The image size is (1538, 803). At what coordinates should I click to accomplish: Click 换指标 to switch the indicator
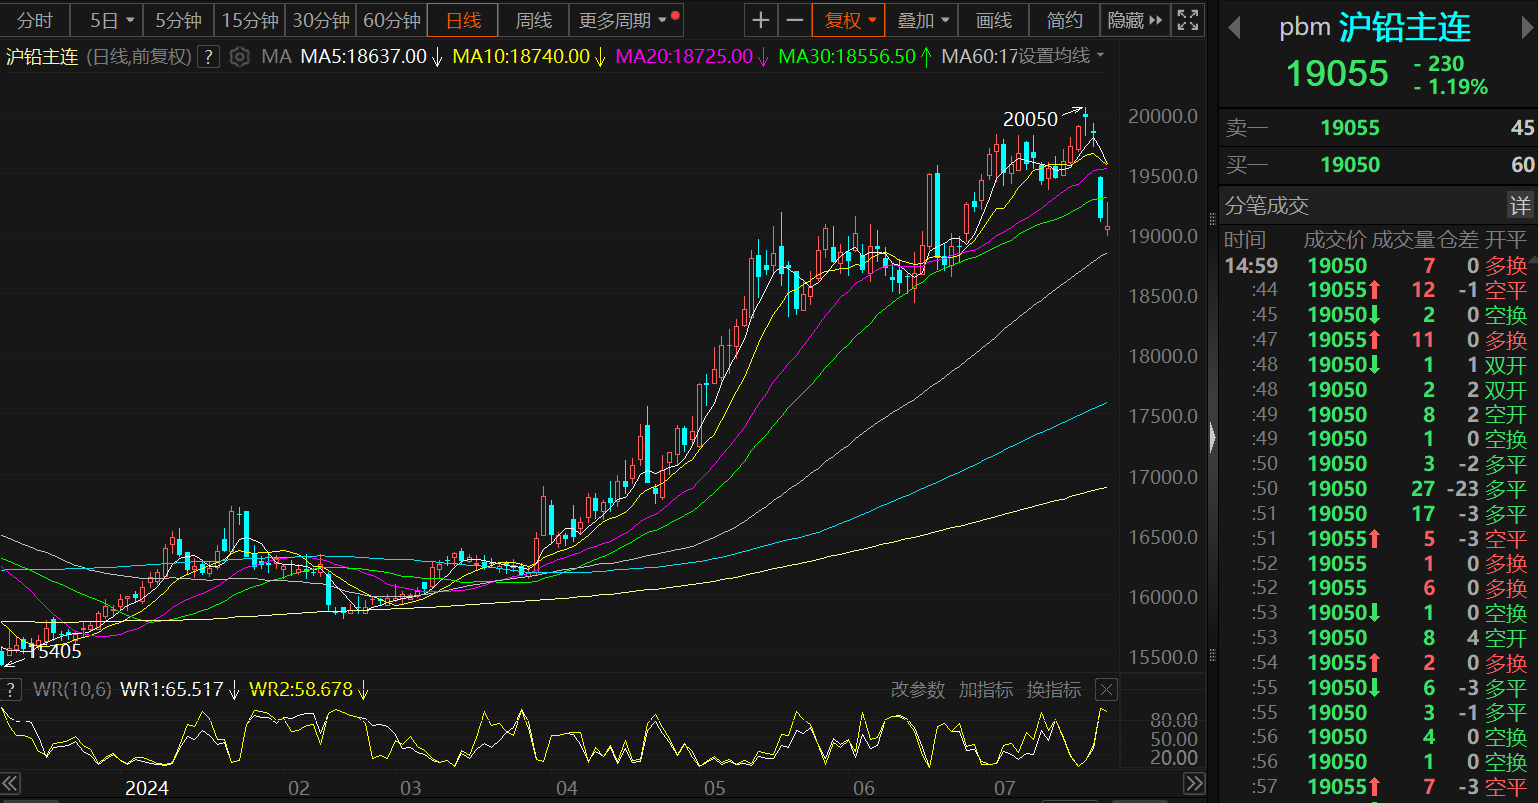click(x=1052, y=689)
